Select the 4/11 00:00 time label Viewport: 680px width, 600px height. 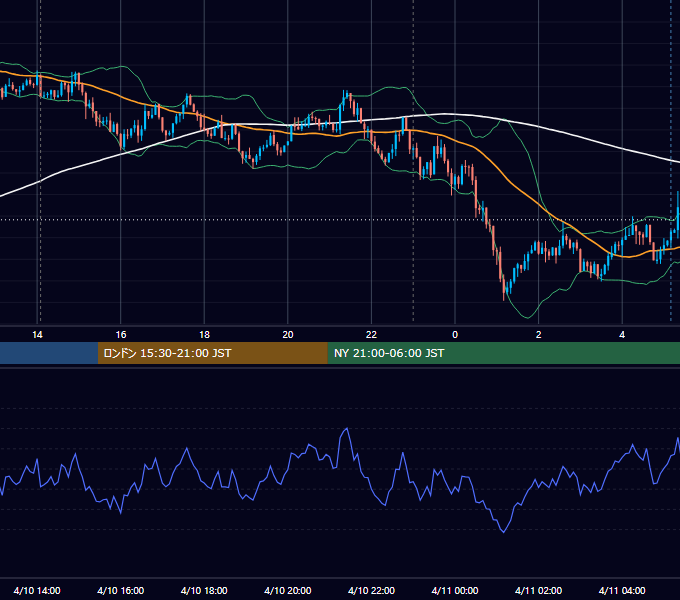tap(455, 590)
